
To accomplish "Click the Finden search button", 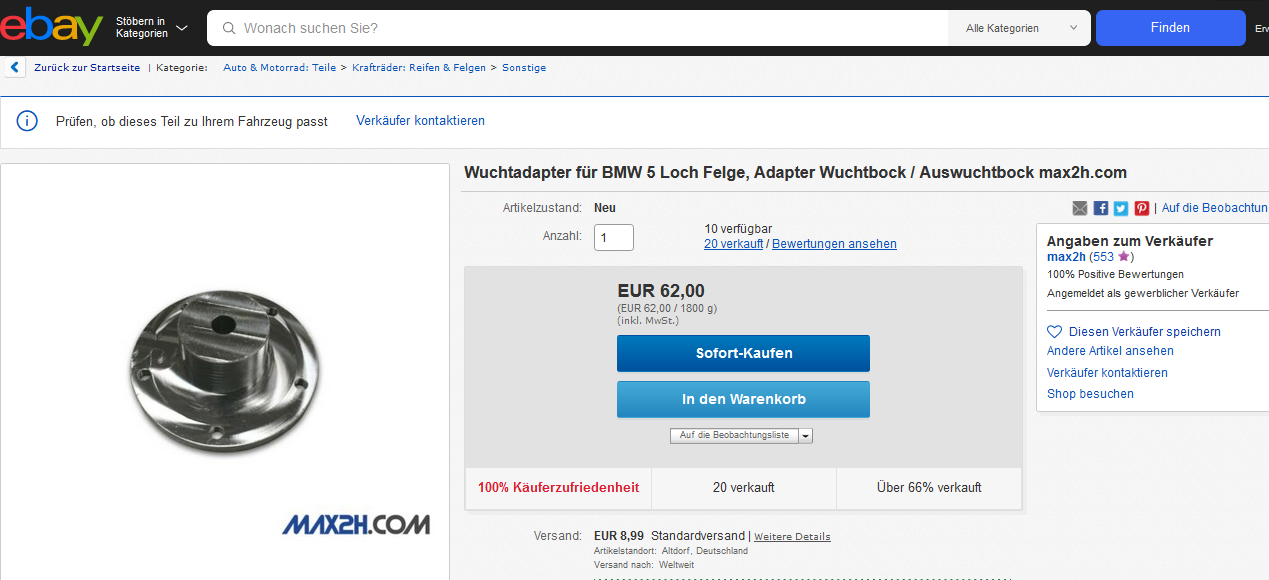I will click(x=1169, y=28).
